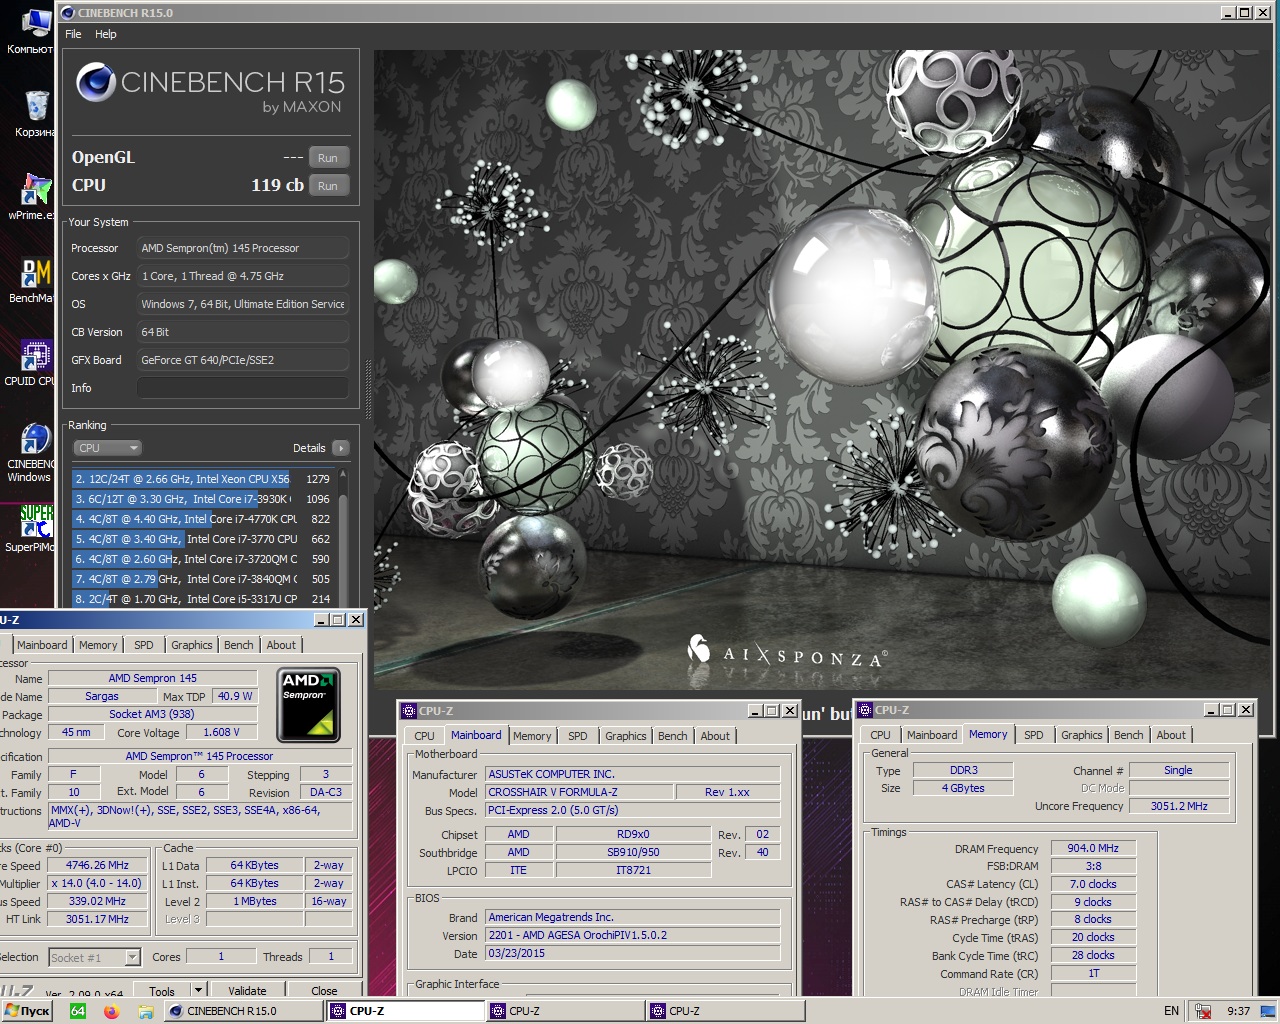Viewport: 1280px width, 1024px height.
Task: Switch to the third CPU-Z taskbar item
Action: point(725,1011)
